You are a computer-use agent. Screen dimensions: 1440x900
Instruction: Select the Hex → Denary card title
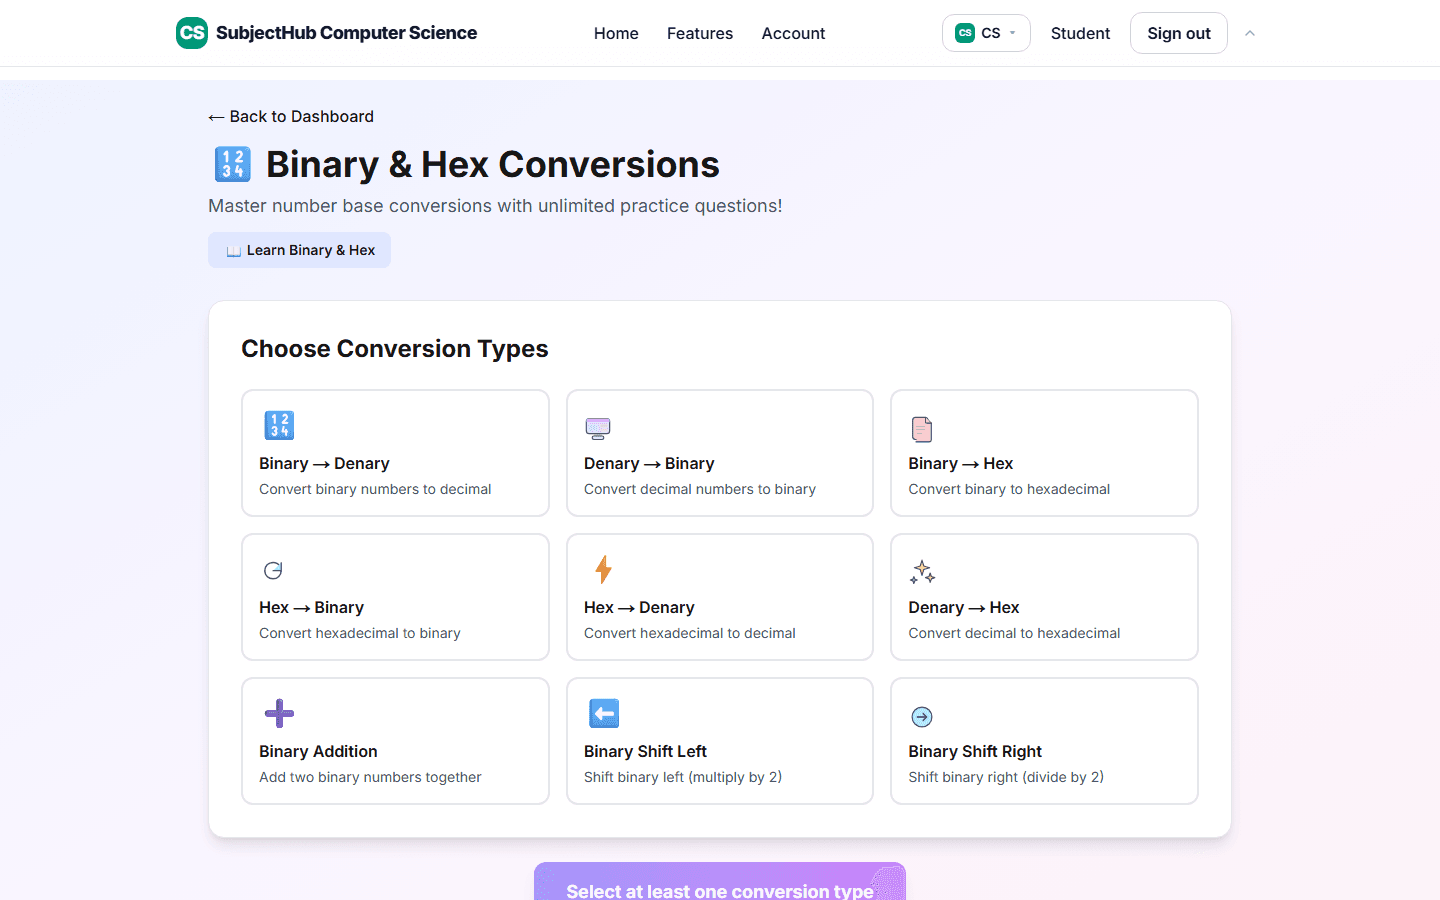tap(639, 607)
